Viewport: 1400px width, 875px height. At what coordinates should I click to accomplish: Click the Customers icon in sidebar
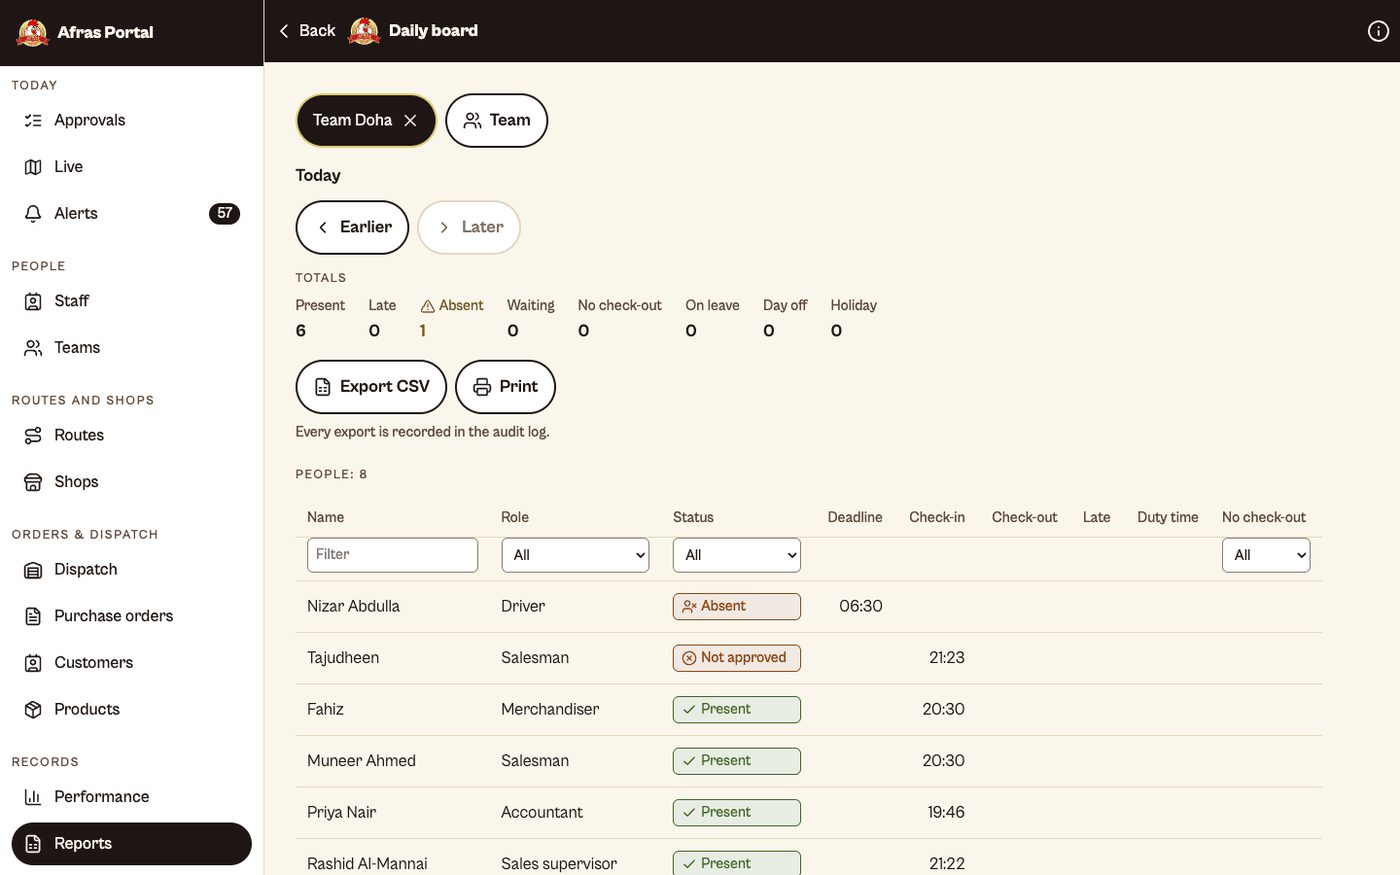click(33, 663)
